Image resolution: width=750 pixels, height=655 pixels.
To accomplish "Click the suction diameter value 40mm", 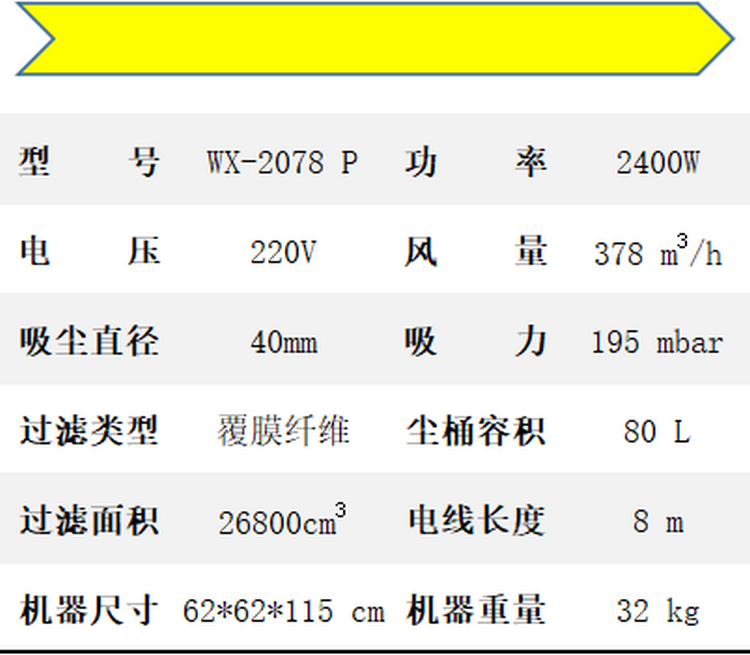I will [284, 342].
